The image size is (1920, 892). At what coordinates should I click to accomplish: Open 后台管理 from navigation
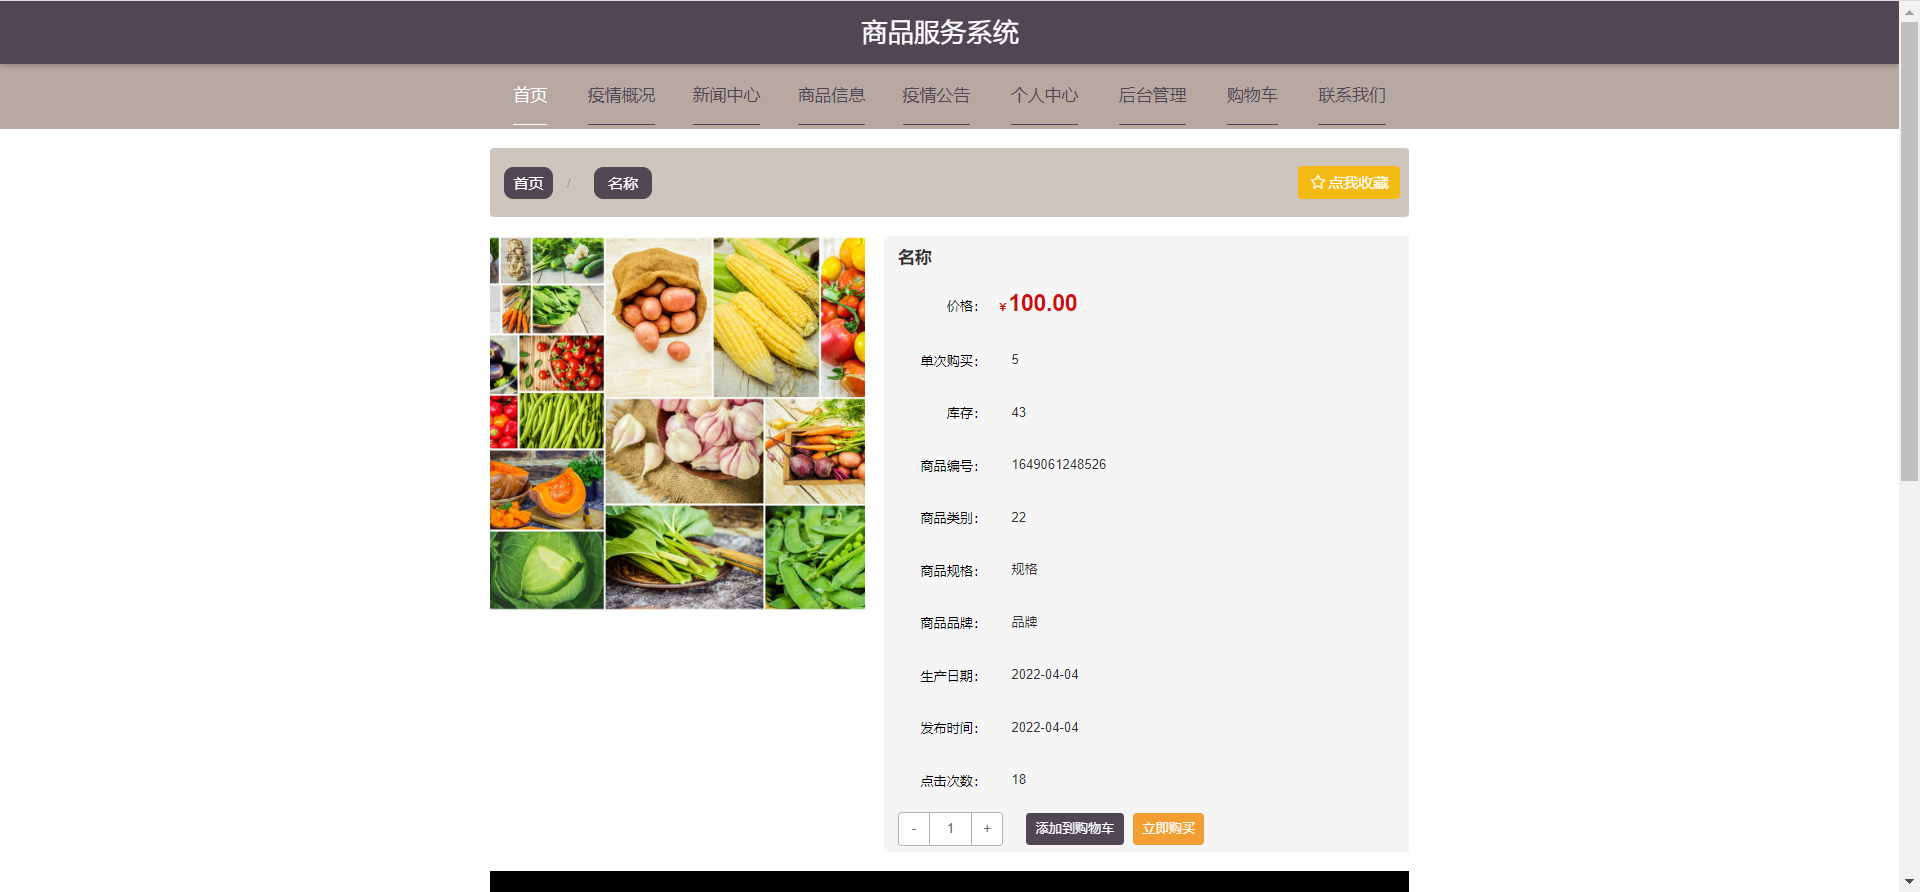[1152, 95]
